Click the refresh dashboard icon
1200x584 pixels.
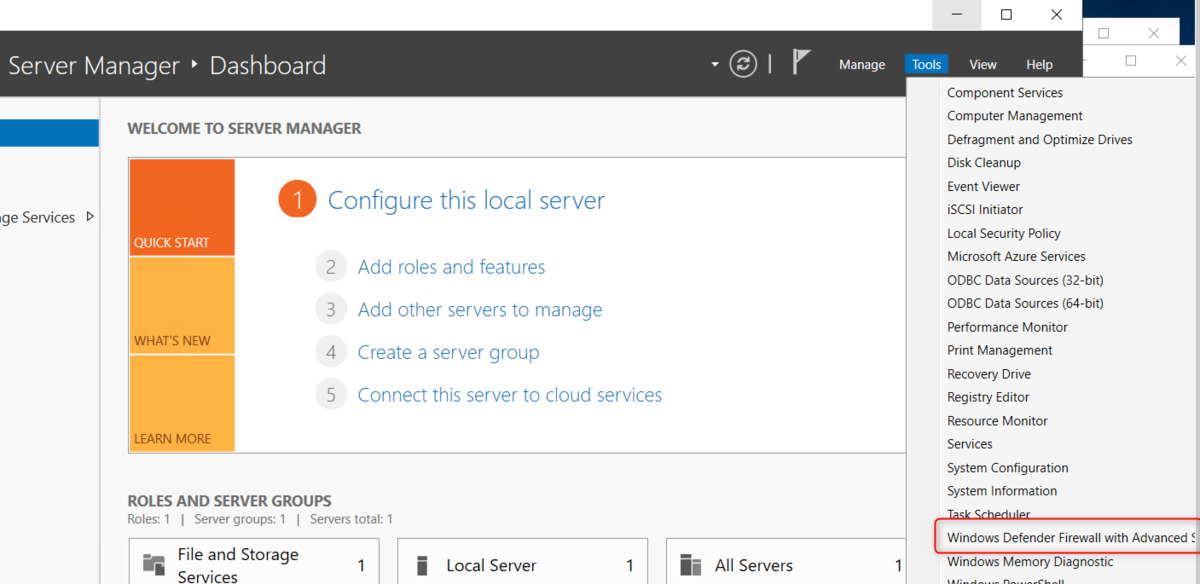tap(743, 64)
